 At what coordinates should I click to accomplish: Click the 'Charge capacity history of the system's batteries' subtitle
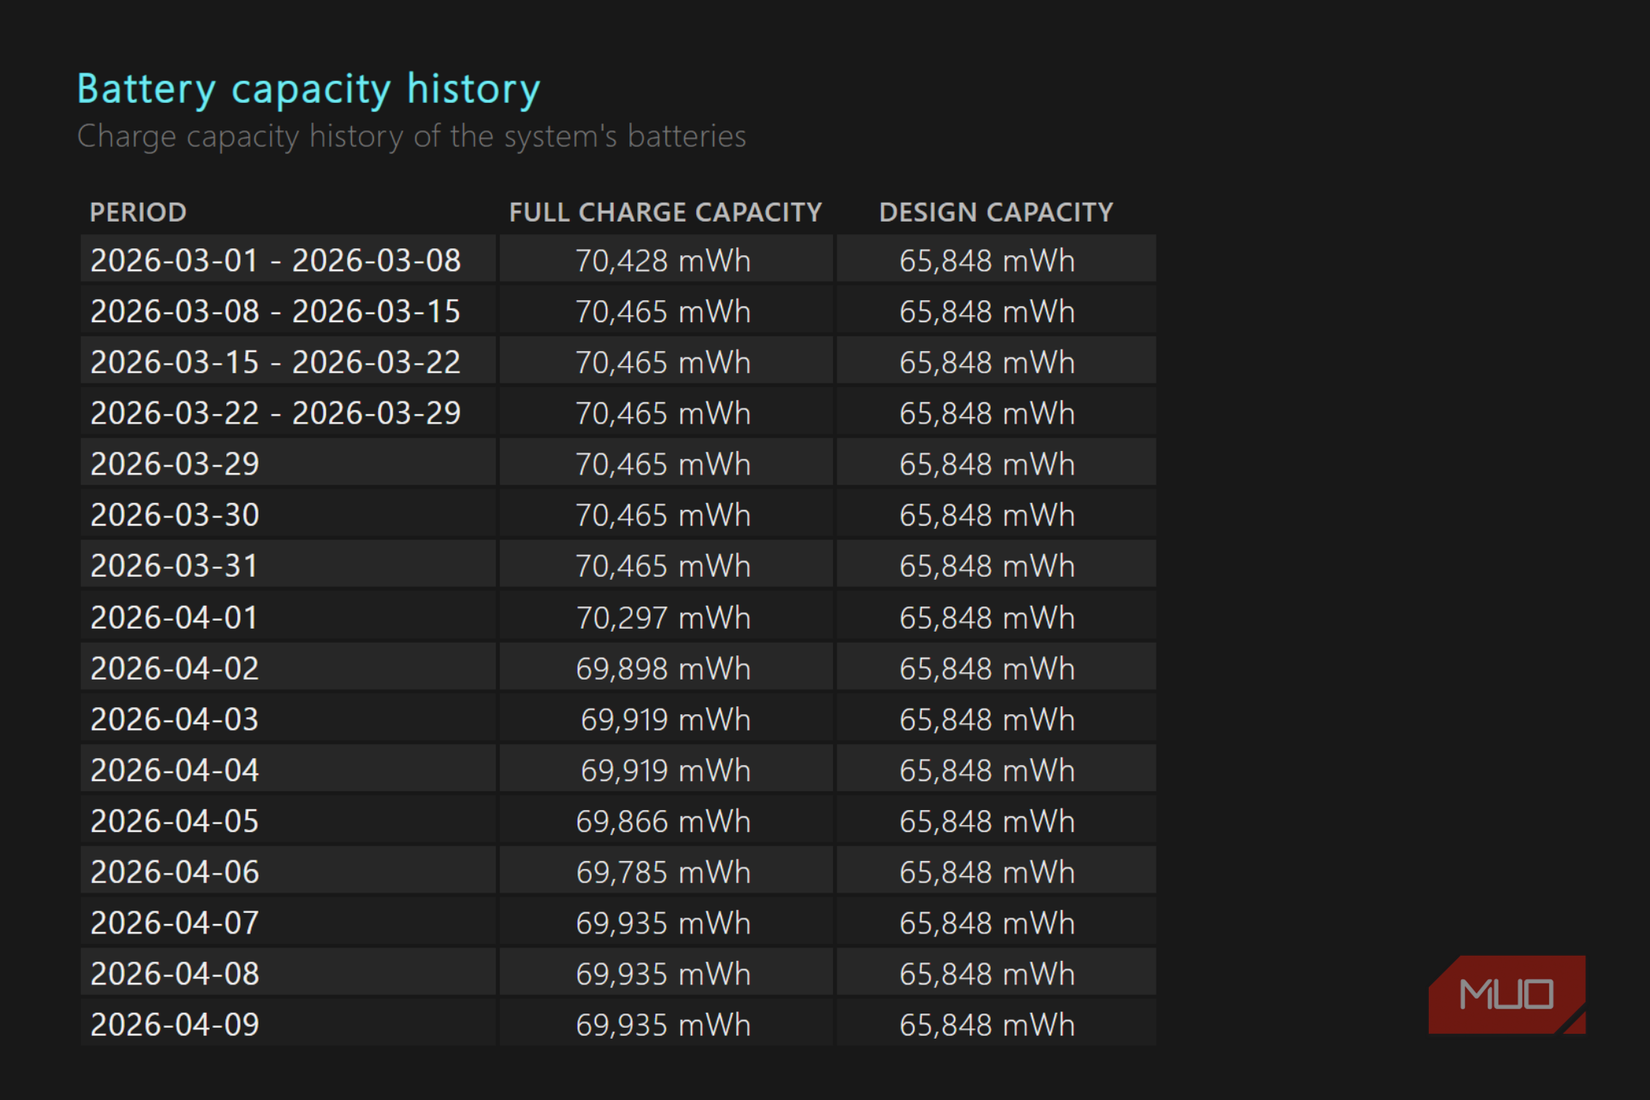point(411,136)
